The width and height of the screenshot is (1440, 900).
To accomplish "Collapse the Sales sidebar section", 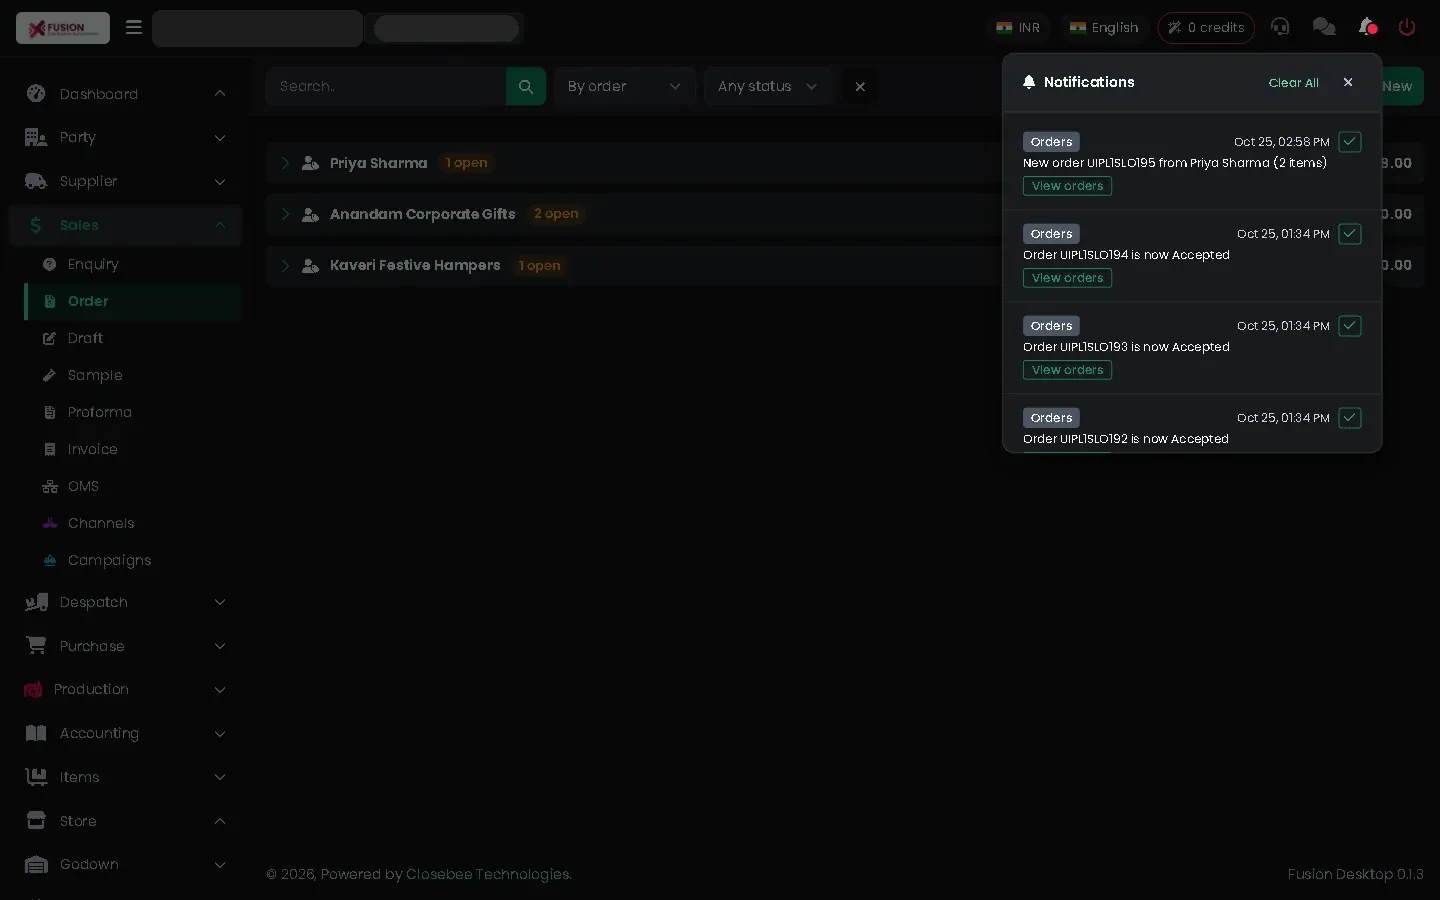I will click(x=125, y=225).
